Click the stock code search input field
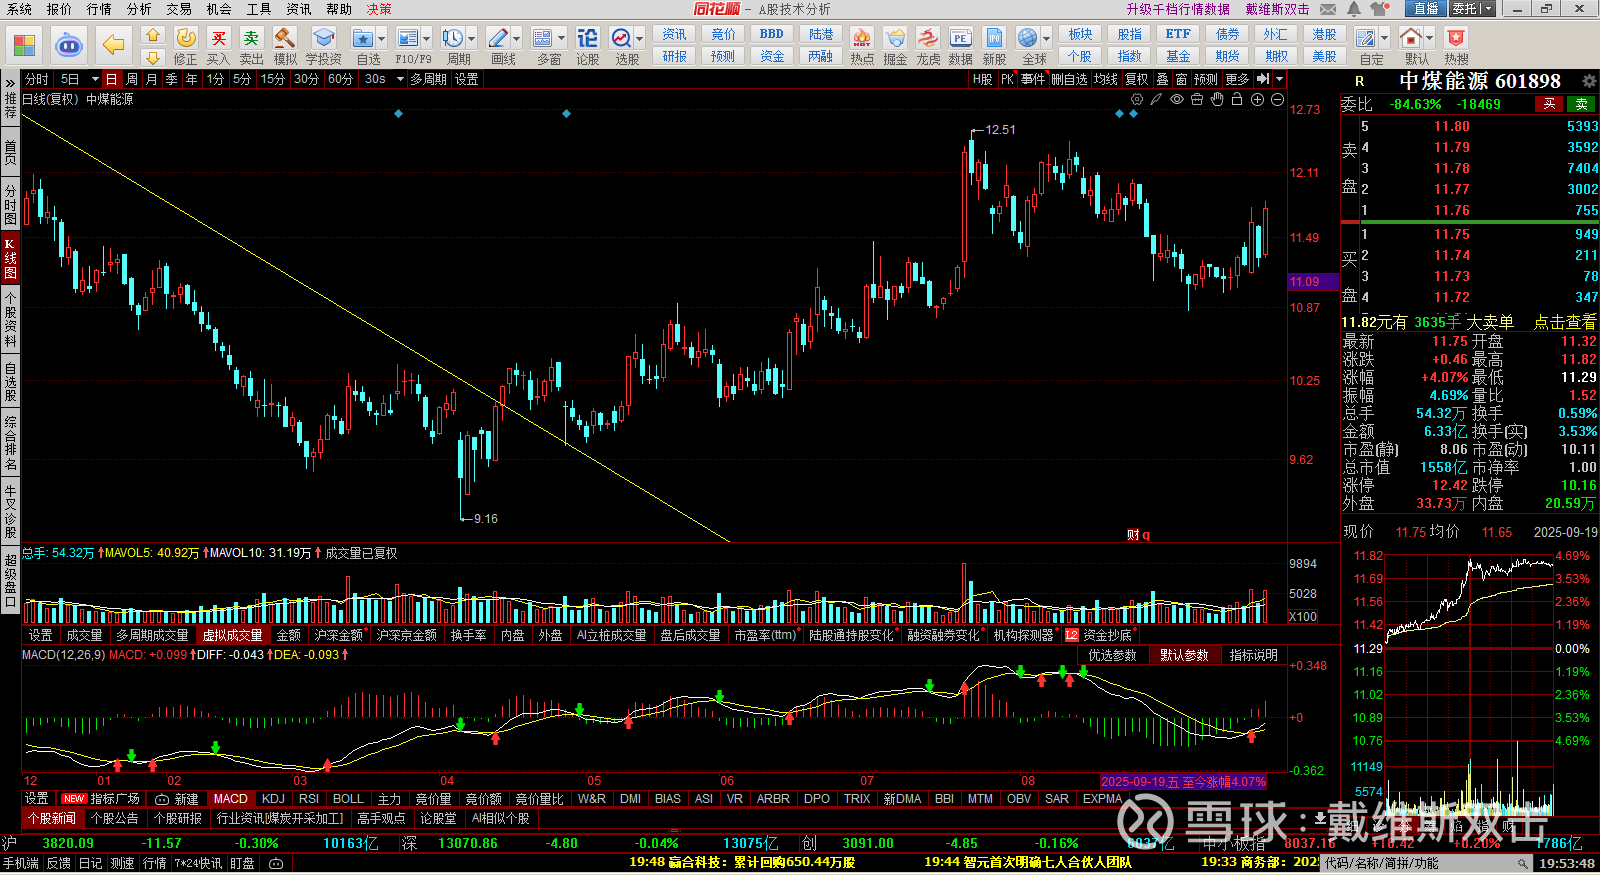 pyautogui.click(x=1418, y=863)
